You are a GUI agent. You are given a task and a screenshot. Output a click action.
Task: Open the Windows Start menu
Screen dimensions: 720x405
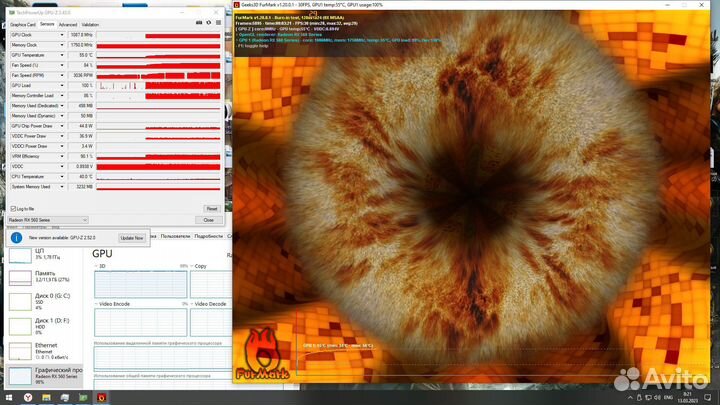click(x=8, y=398)
